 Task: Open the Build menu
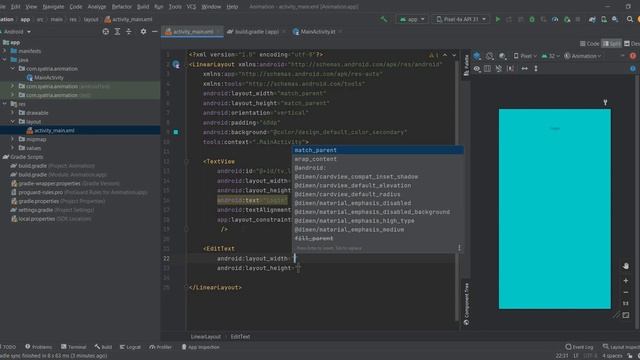tap(143, 7)
